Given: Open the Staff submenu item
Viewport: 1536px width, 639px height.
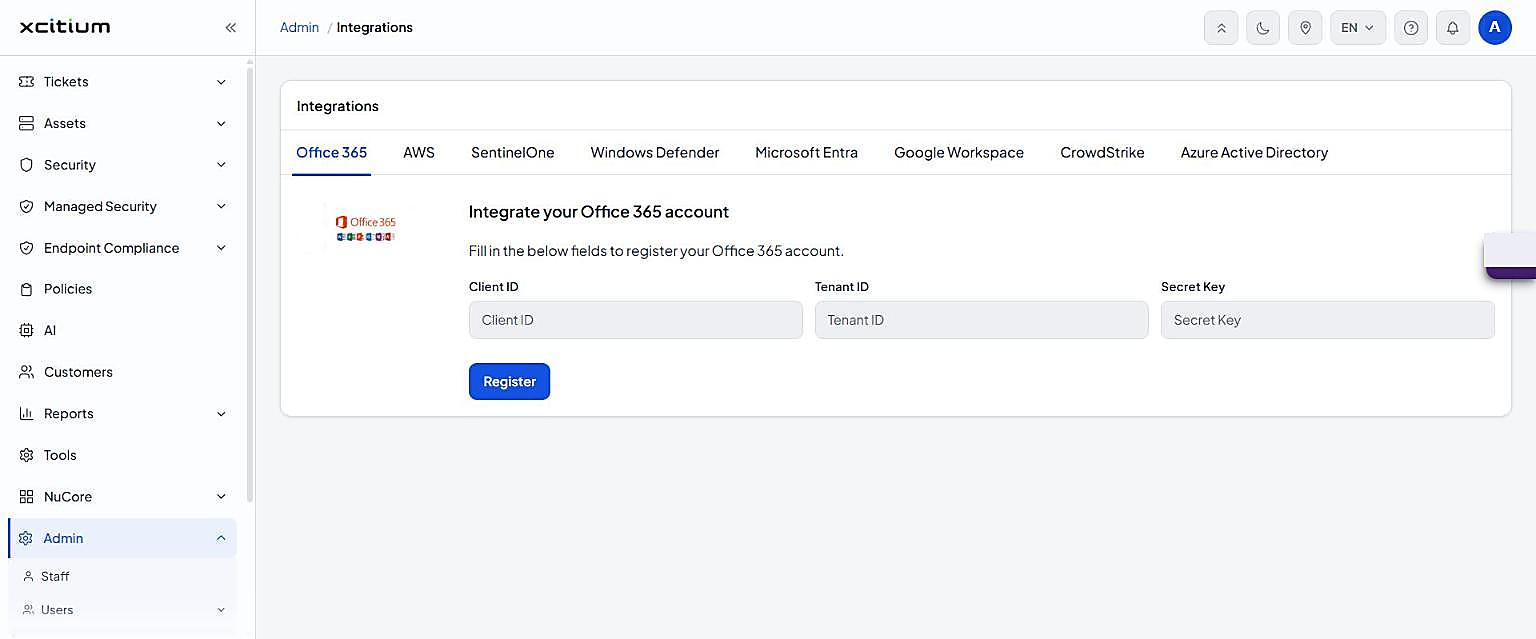Looking at the screenshot, I should tap(122, 576).
